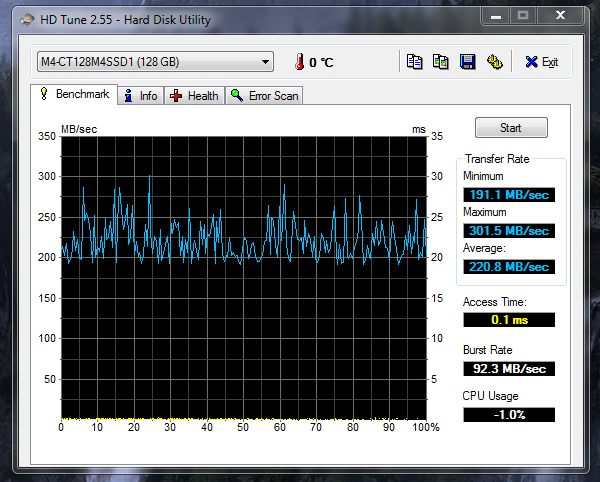This screenshot has width=600, height=482.
Task: Click the 0 °C temperature reading
Action: coord(321,62)
